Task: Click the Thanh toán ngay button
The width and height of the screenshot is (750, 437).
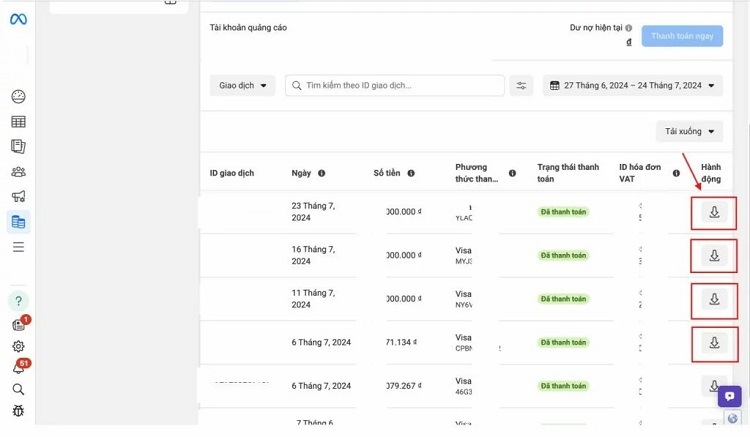Action: tap(682, 36)
